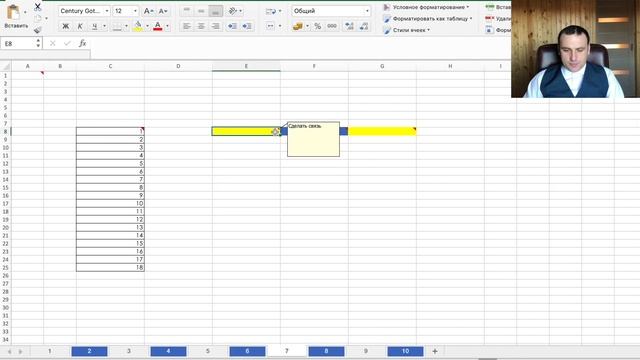The height and width of the screenshot is (360, 640).
Task: Cut selection with the scissors icon
Action: point(38,7)
